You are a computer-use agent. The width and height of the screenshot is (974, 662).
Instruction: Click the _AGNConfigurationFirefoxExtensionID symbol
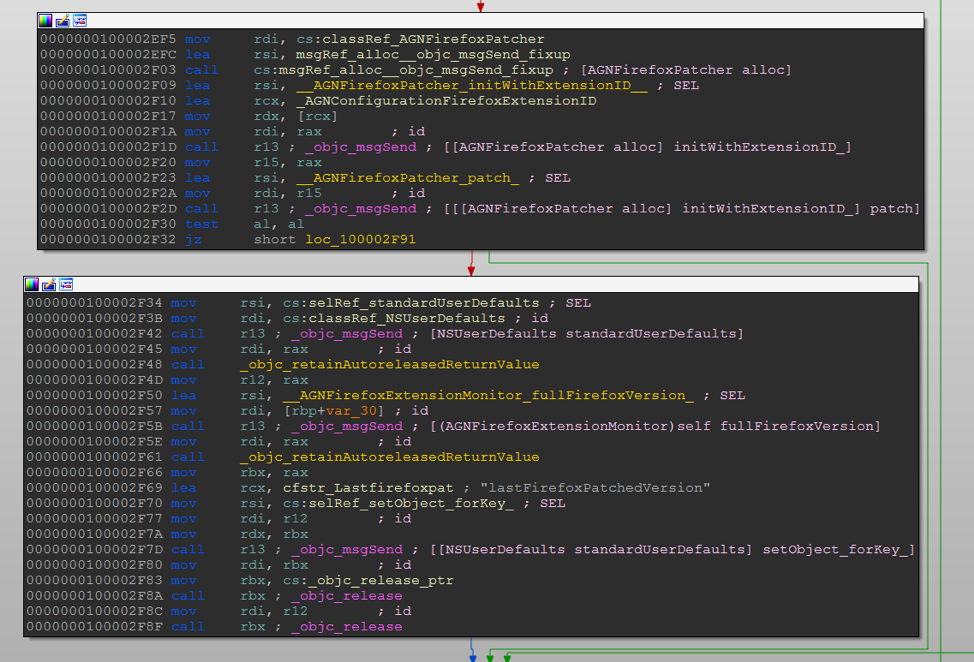(x=446, y=101)
